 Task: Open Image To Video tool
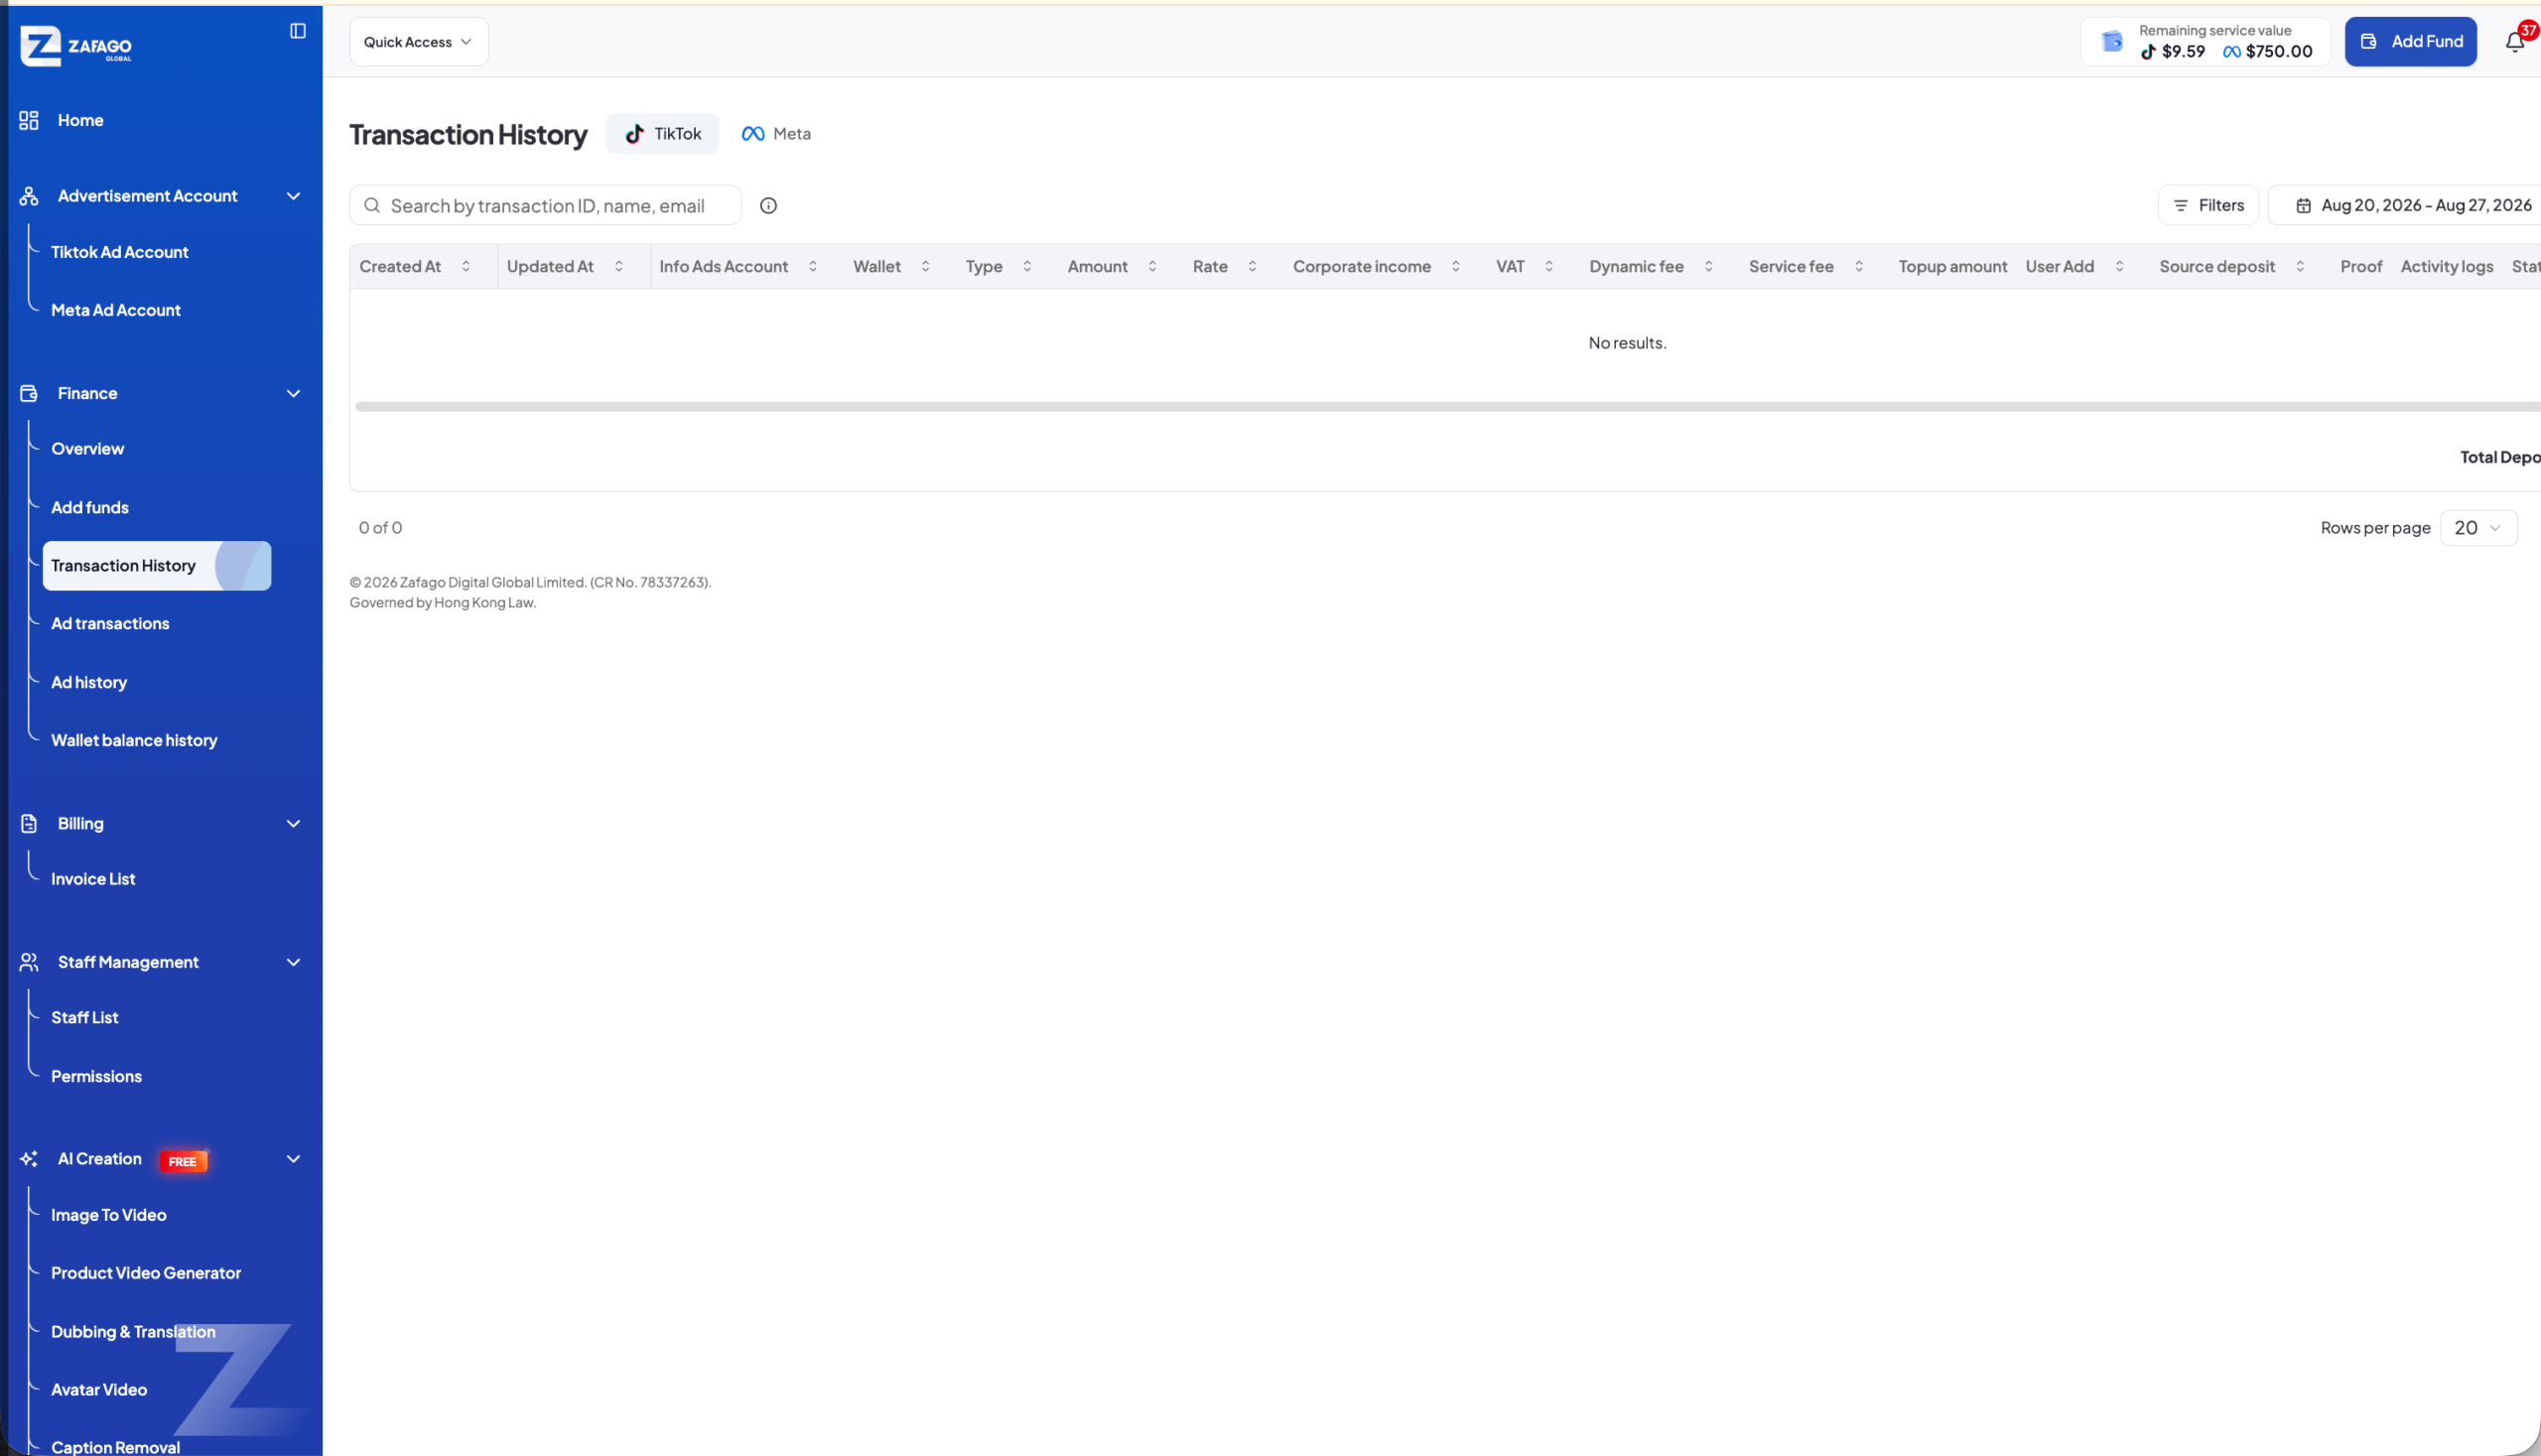tap(108, 1215)
